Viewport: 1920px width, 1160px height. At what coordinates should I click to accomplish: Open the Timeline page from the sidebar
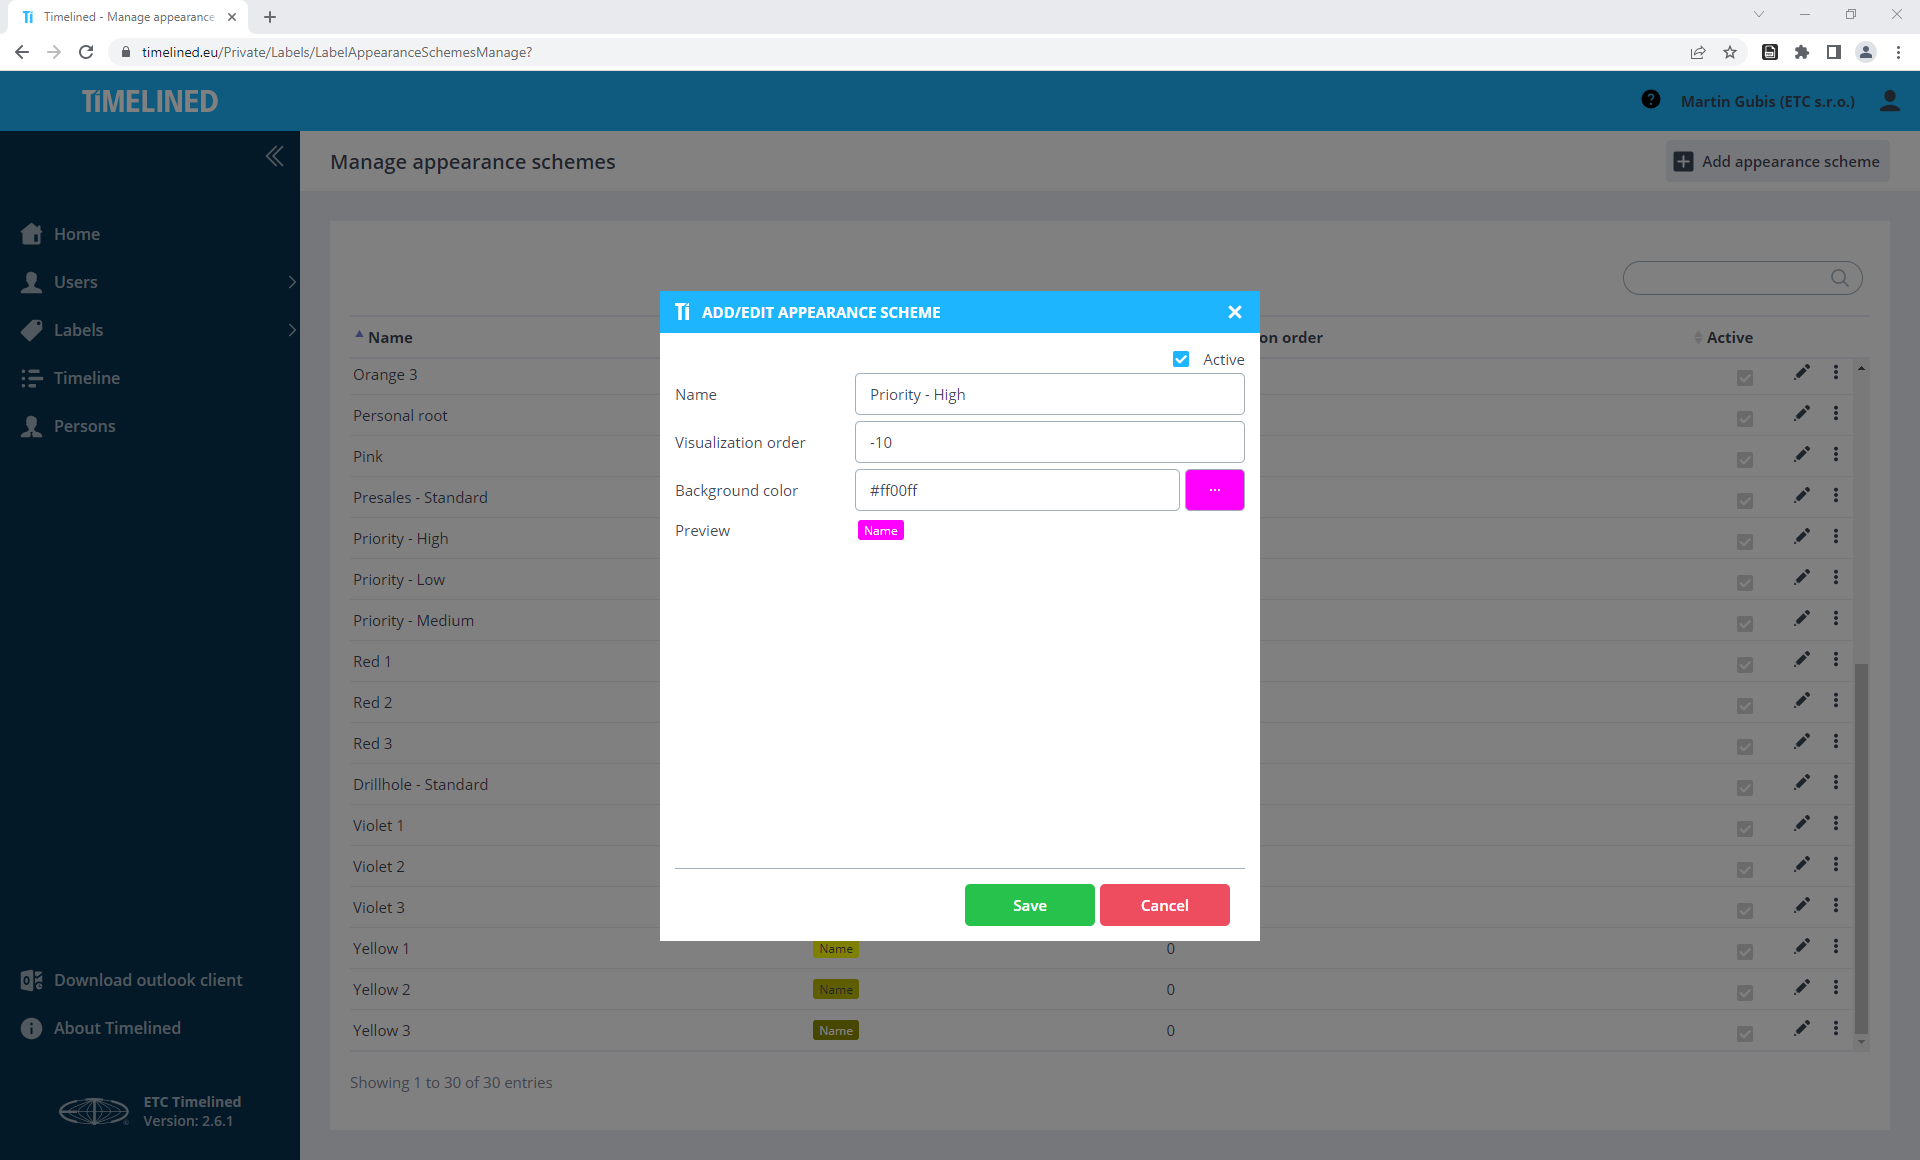tap(87, 378)
